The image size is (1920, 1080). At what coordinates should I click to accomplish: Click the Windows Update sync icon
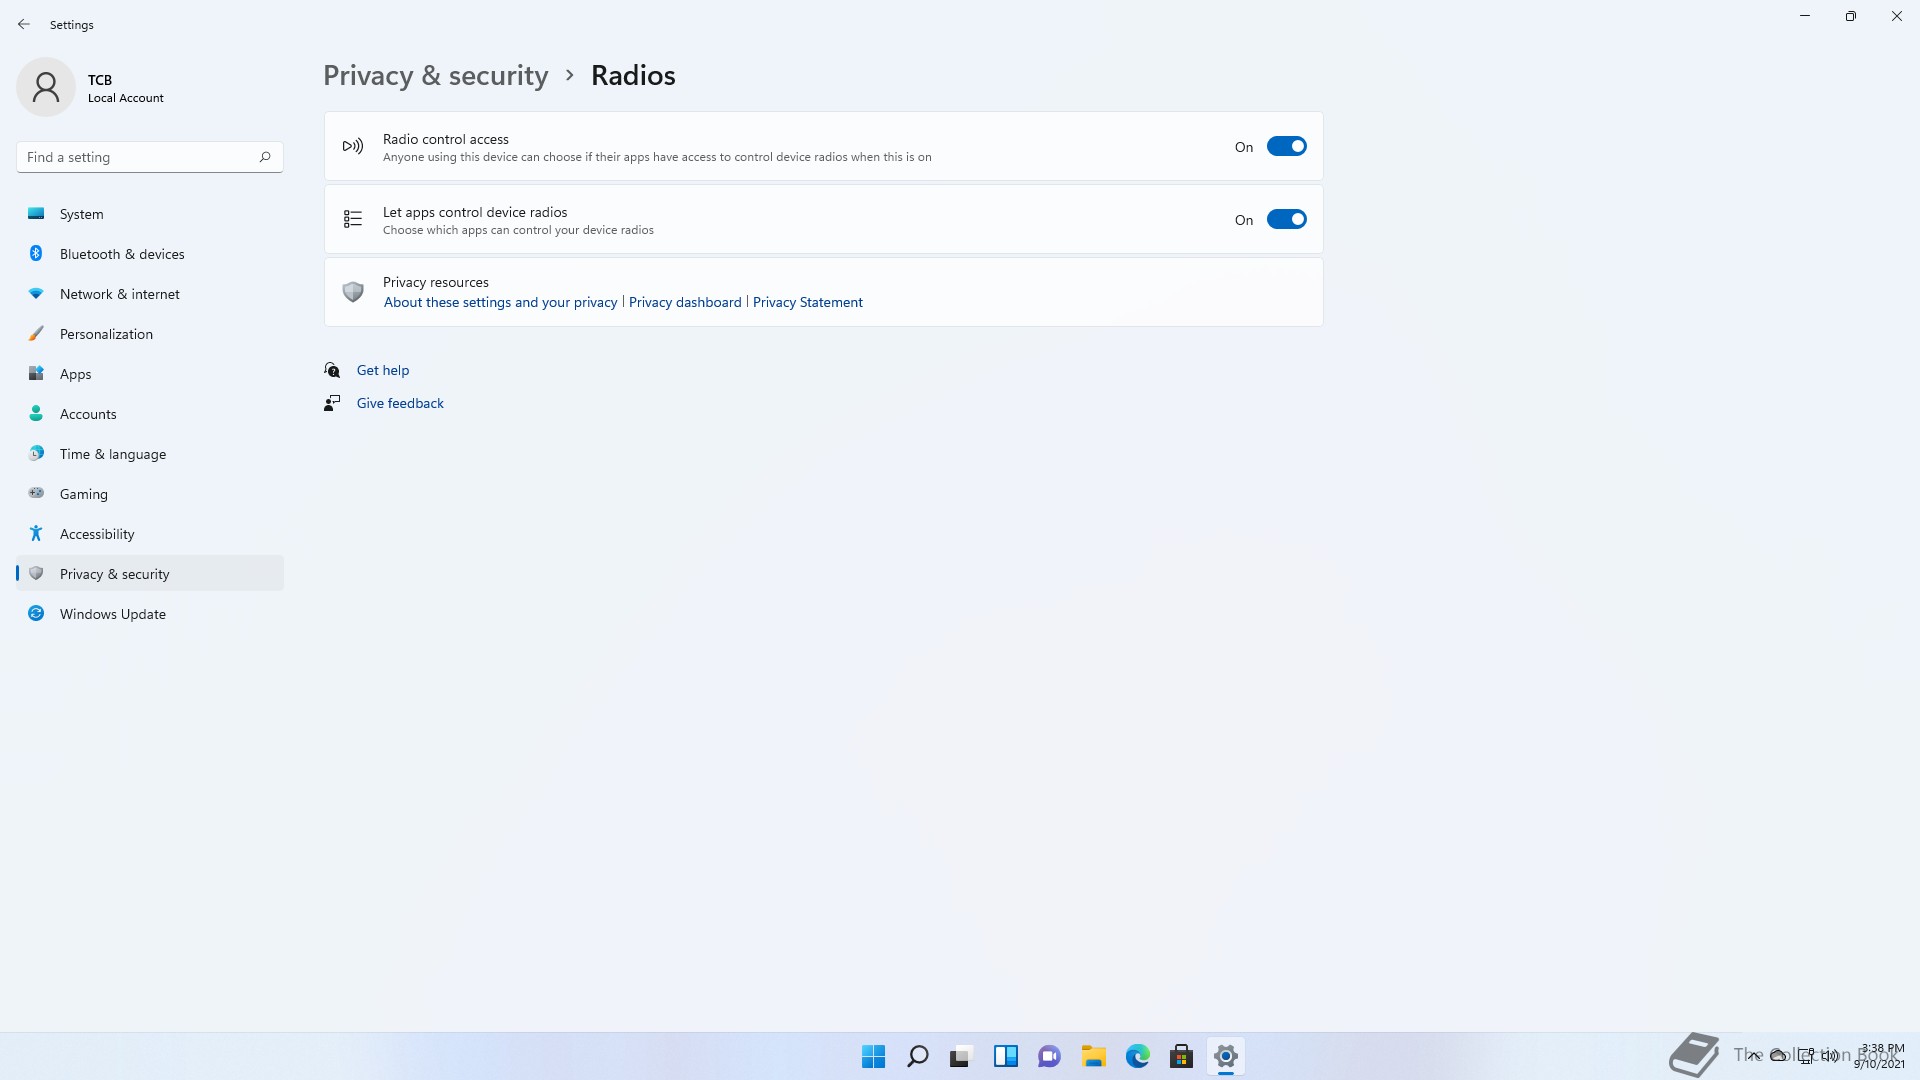pos(36,613)
